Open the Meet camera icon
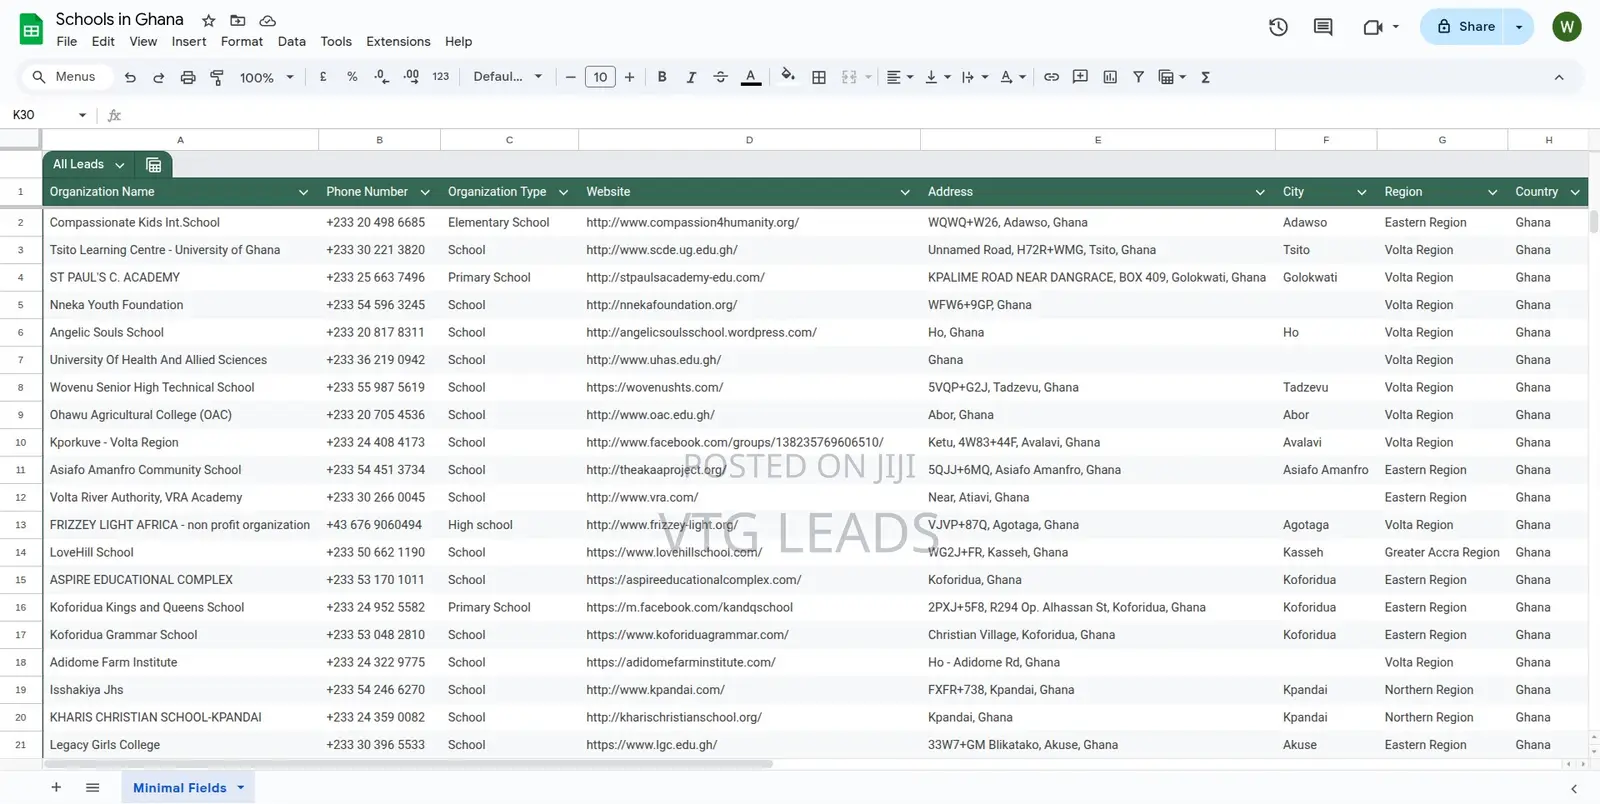The width and height of the screenshot is (1600, 804). (x=1373, y=27)
